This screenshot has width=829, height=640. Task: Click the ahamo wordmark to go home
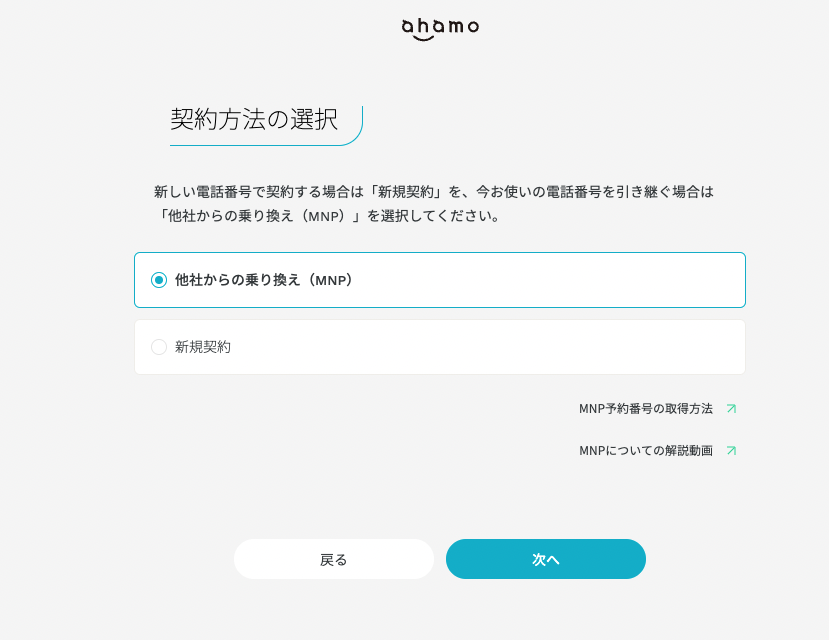[438, 27]
